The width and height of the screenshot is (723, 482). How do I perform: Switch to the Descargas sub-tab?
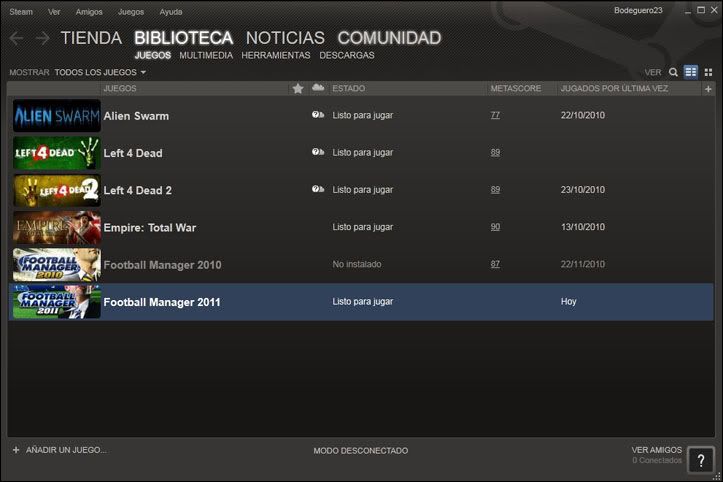347,55
